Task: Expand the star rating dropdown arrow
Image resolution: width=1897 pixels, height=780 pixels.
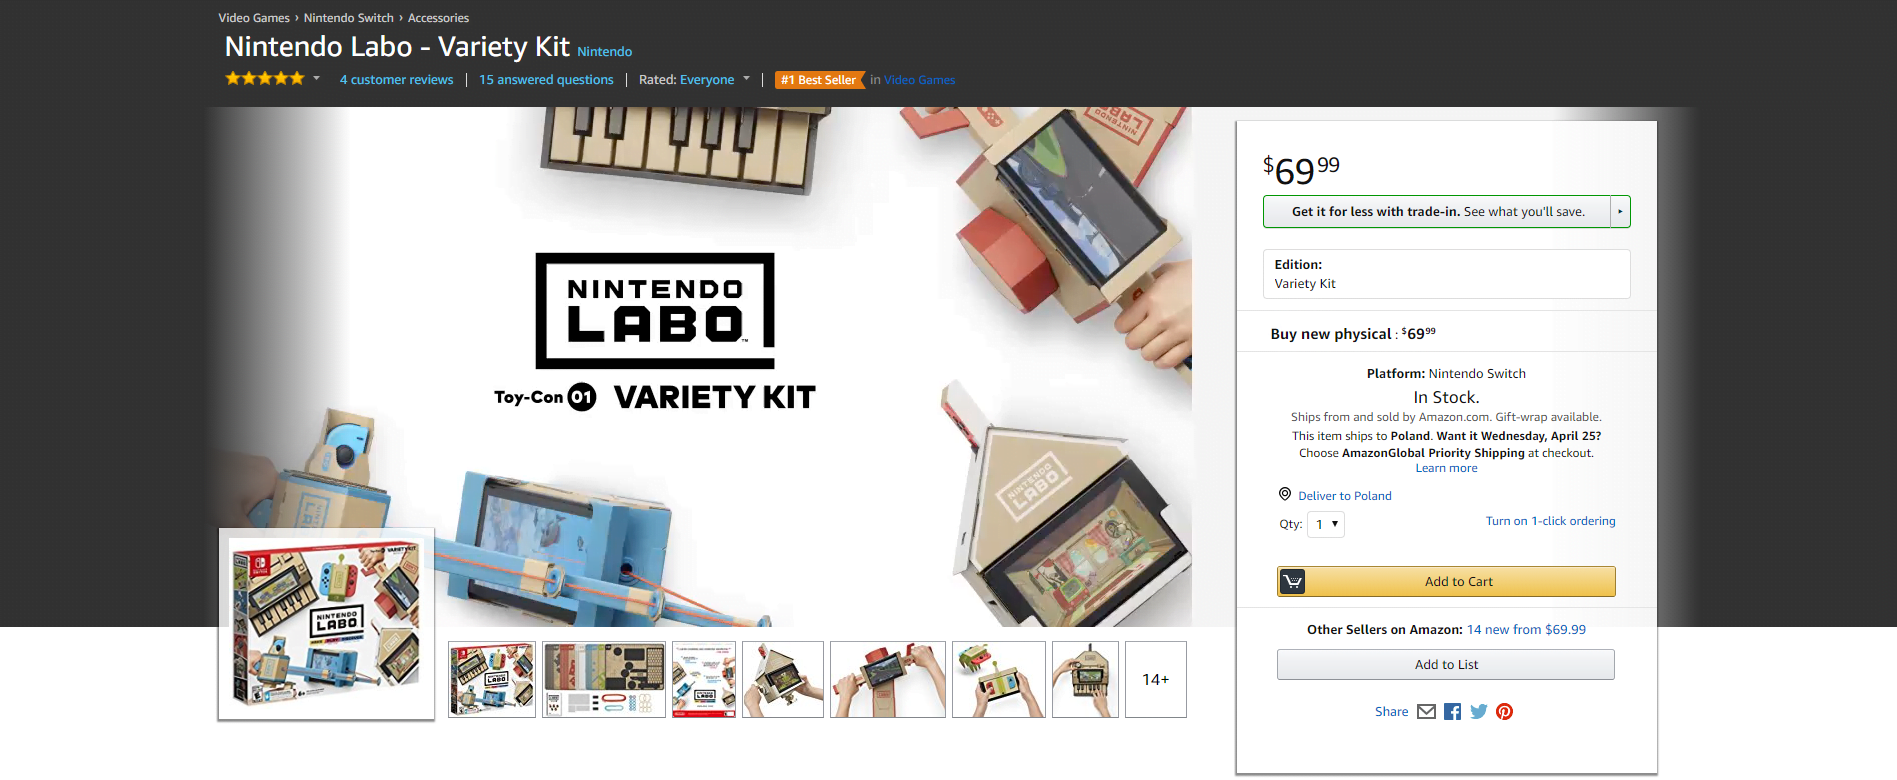Action: click(317, 78)
